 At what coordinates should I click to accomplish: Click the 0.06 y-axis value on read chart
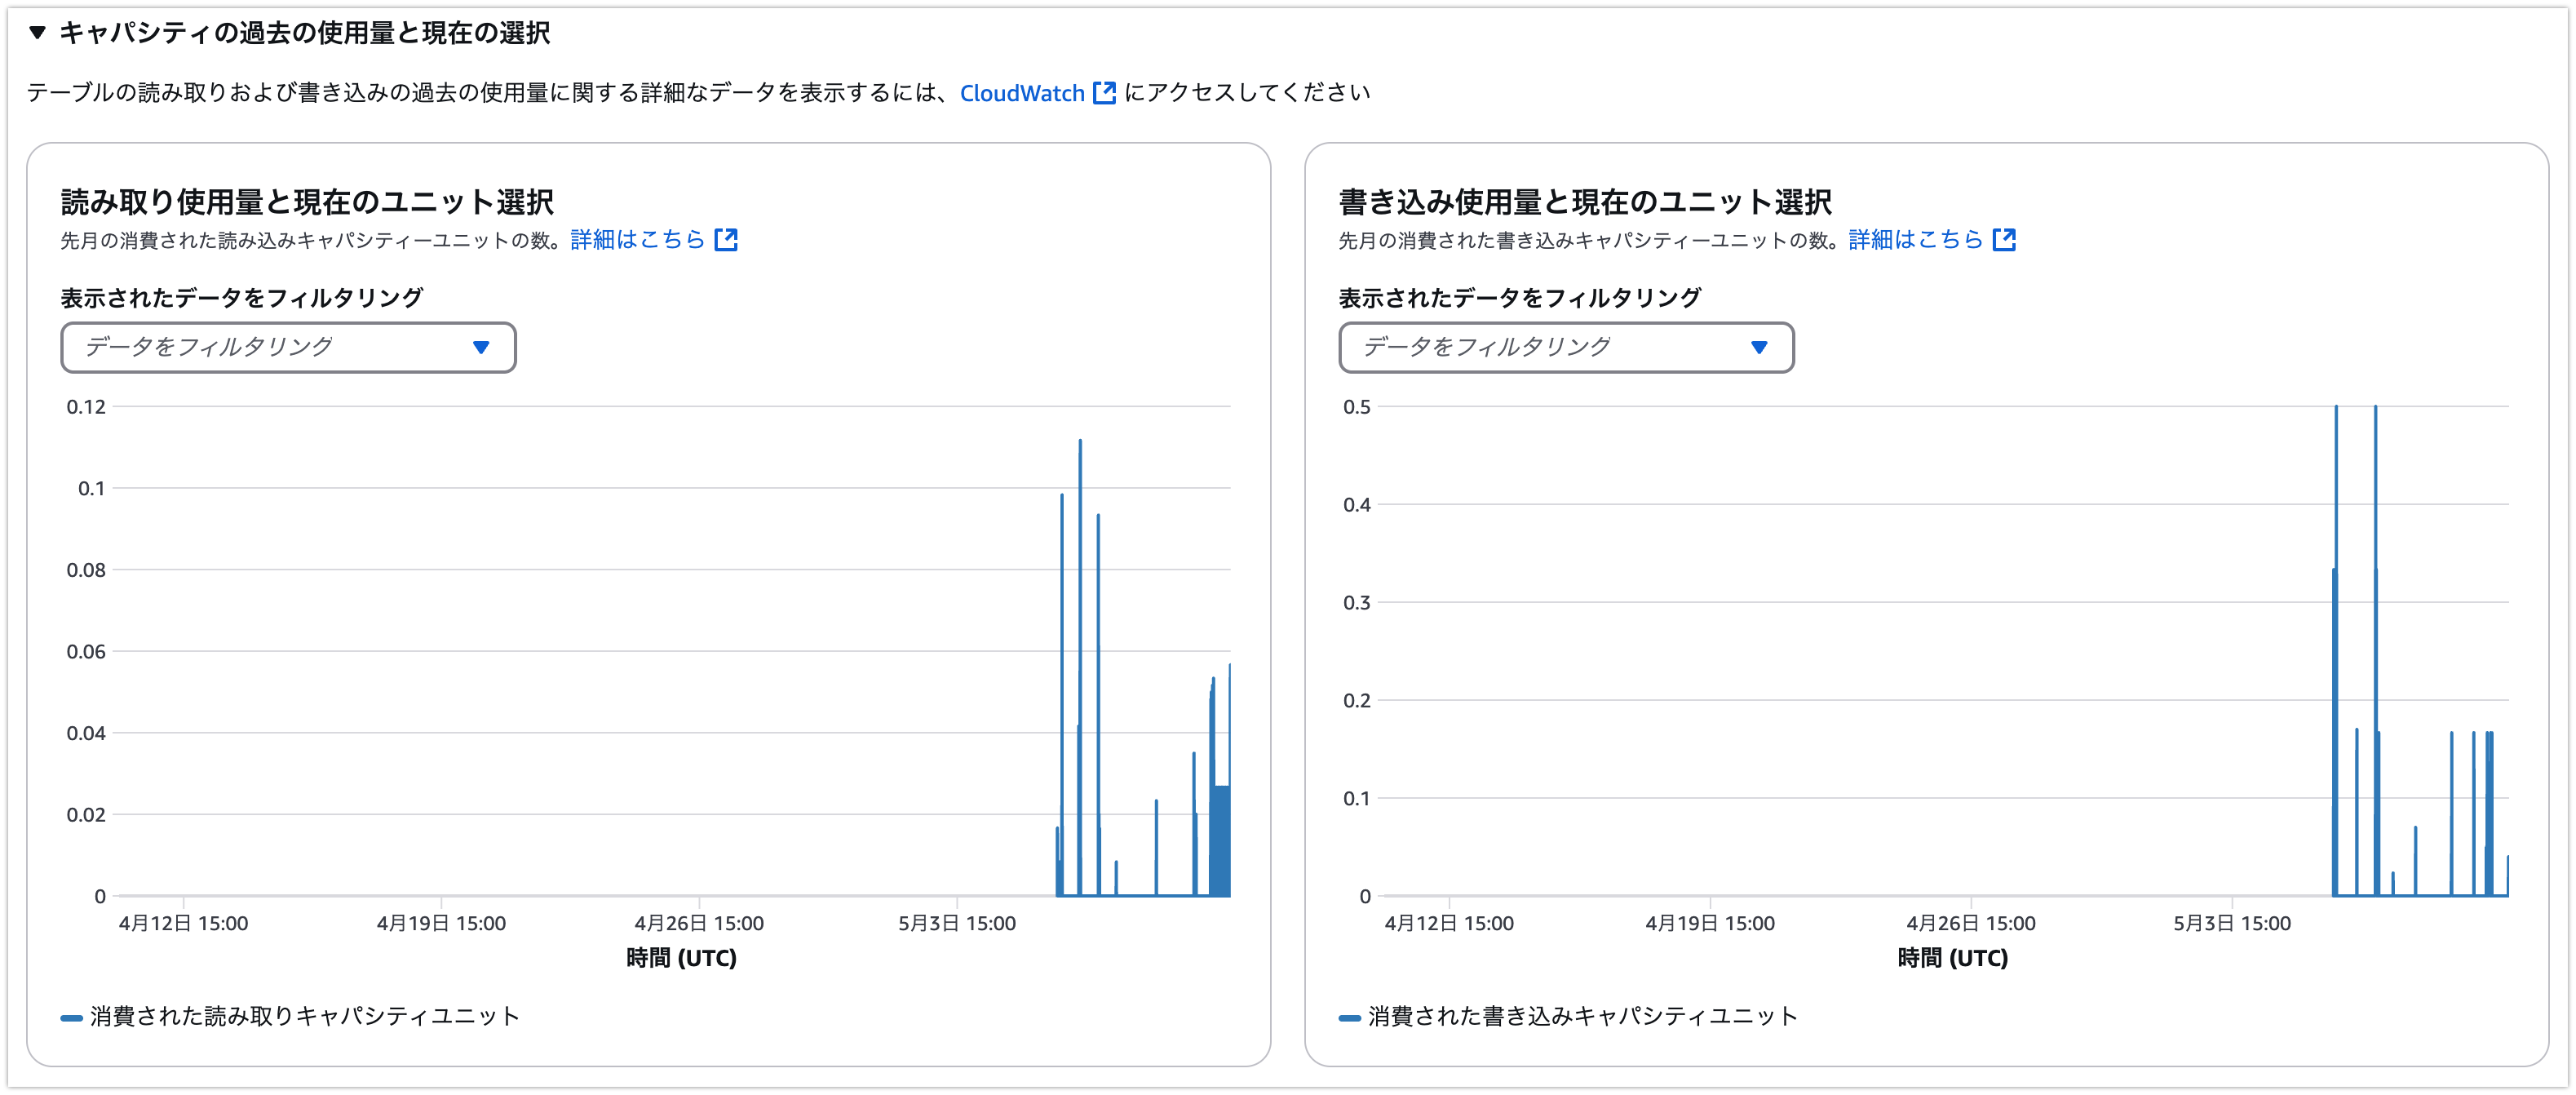pos(86,652)
